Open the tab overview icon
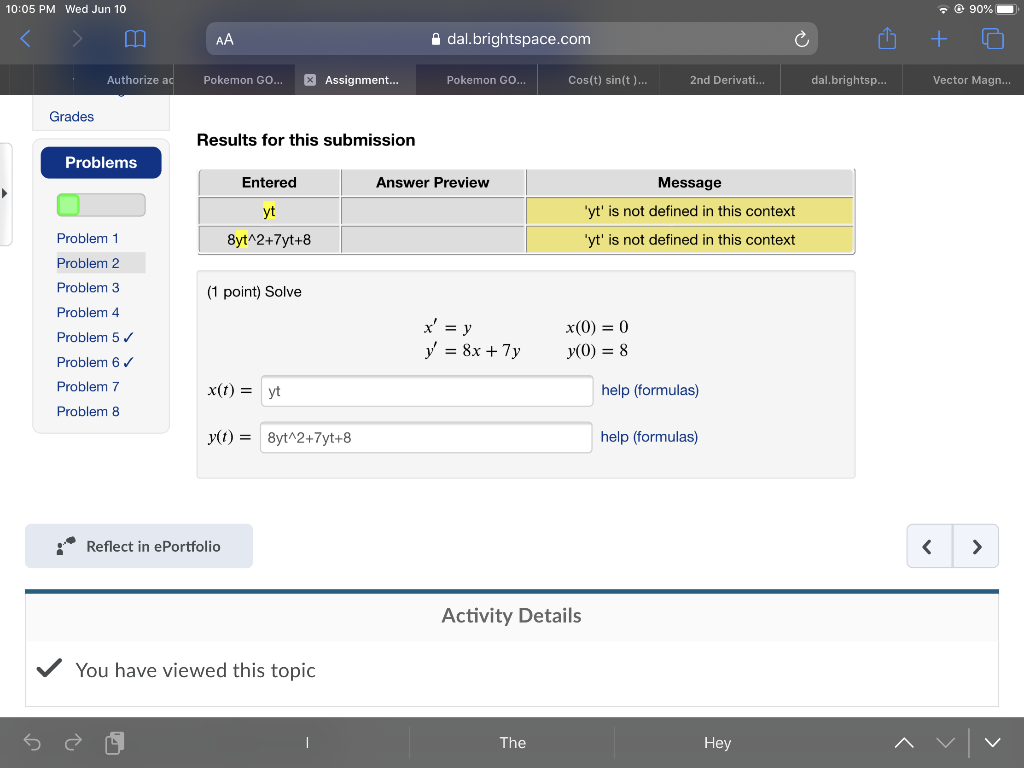 pyautogui.click(x=991, y=38)
